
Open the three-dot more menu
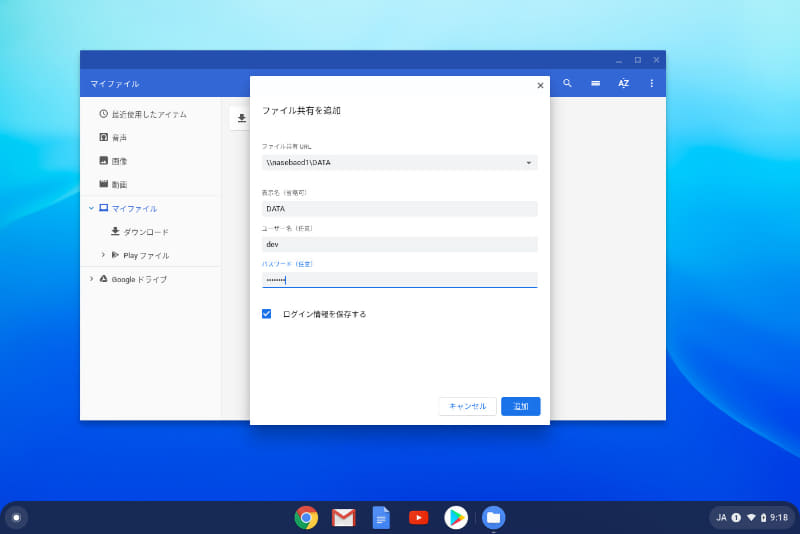tap(652, 83)
